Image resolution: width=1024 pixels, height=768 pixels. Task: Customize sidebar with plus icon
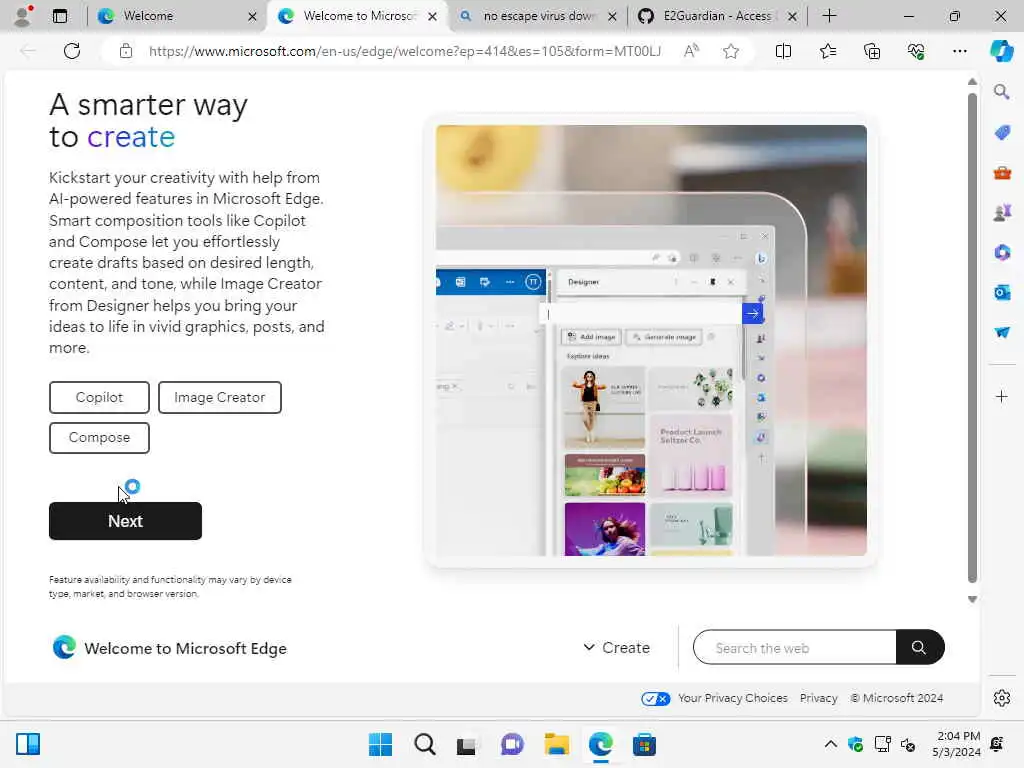tap(1001, 396)
